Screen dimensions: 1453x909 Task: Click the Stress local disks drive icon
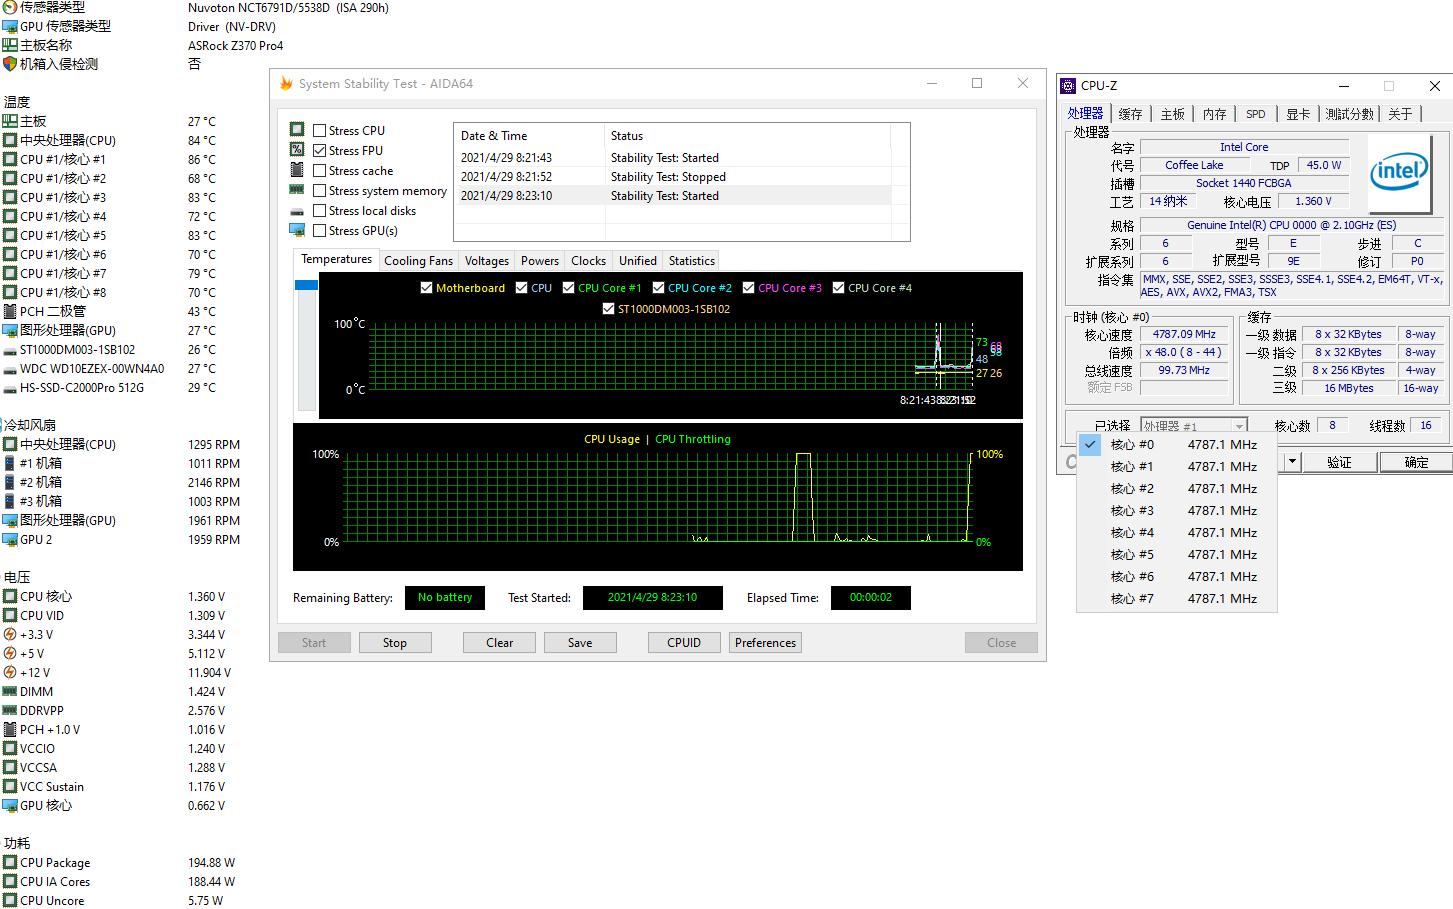296,209
